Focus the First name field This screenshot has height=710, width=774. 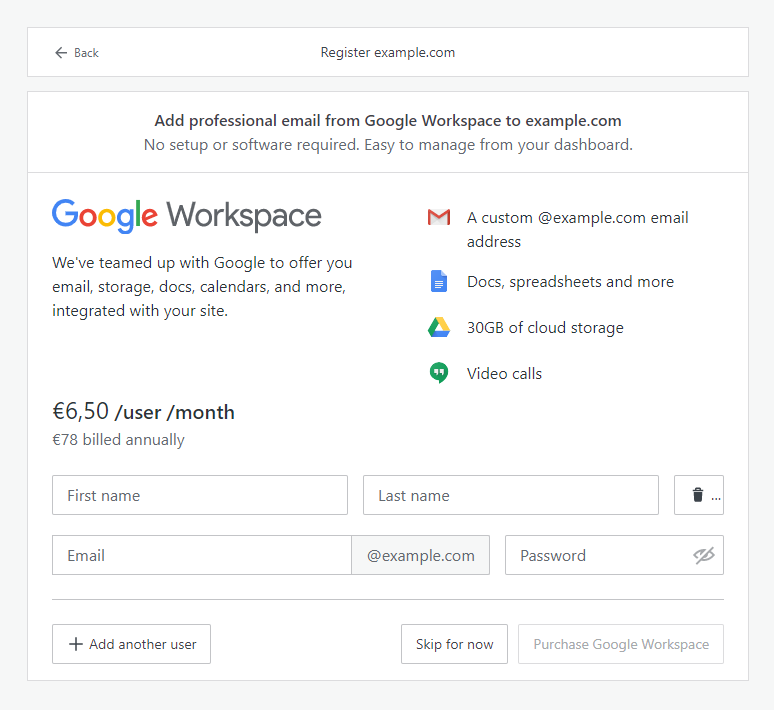[200, 495]
